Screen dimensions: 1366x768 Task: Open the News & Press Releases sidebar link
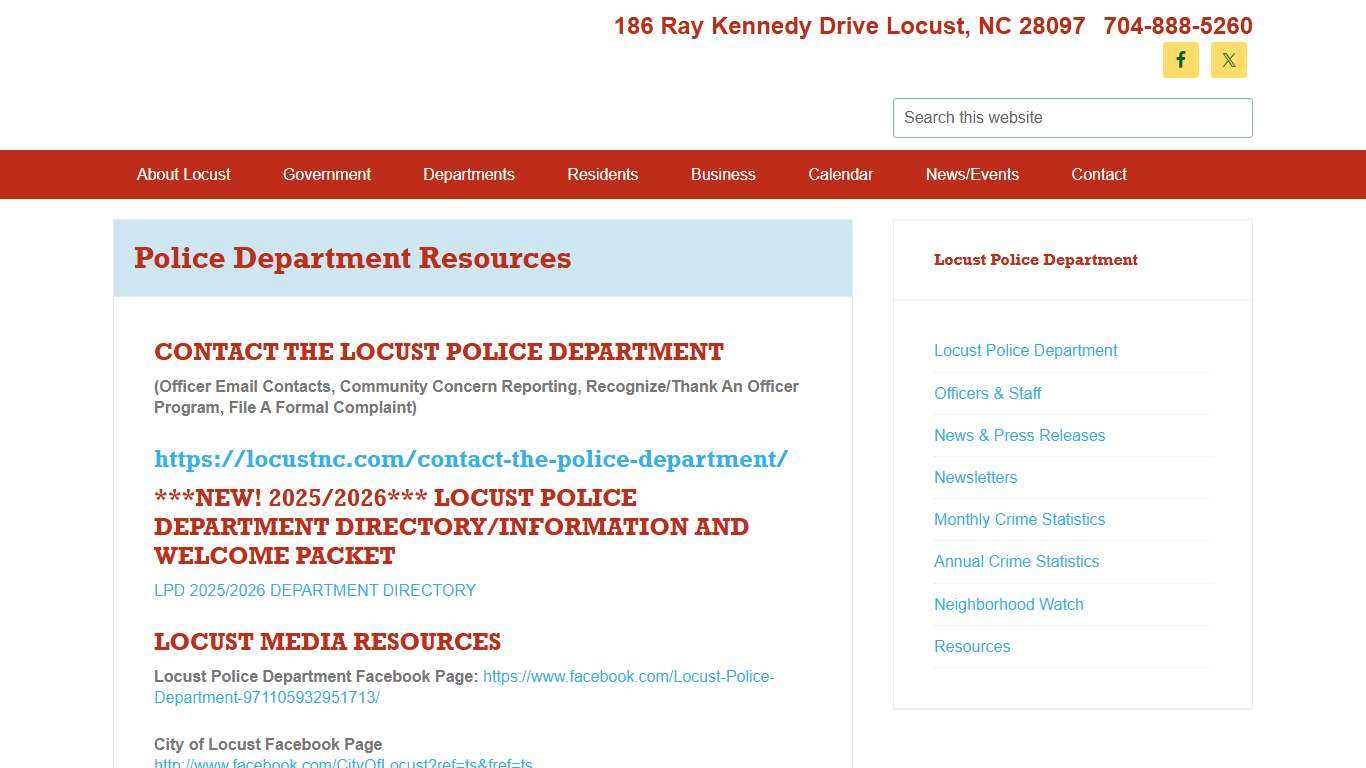(1019, 435)
